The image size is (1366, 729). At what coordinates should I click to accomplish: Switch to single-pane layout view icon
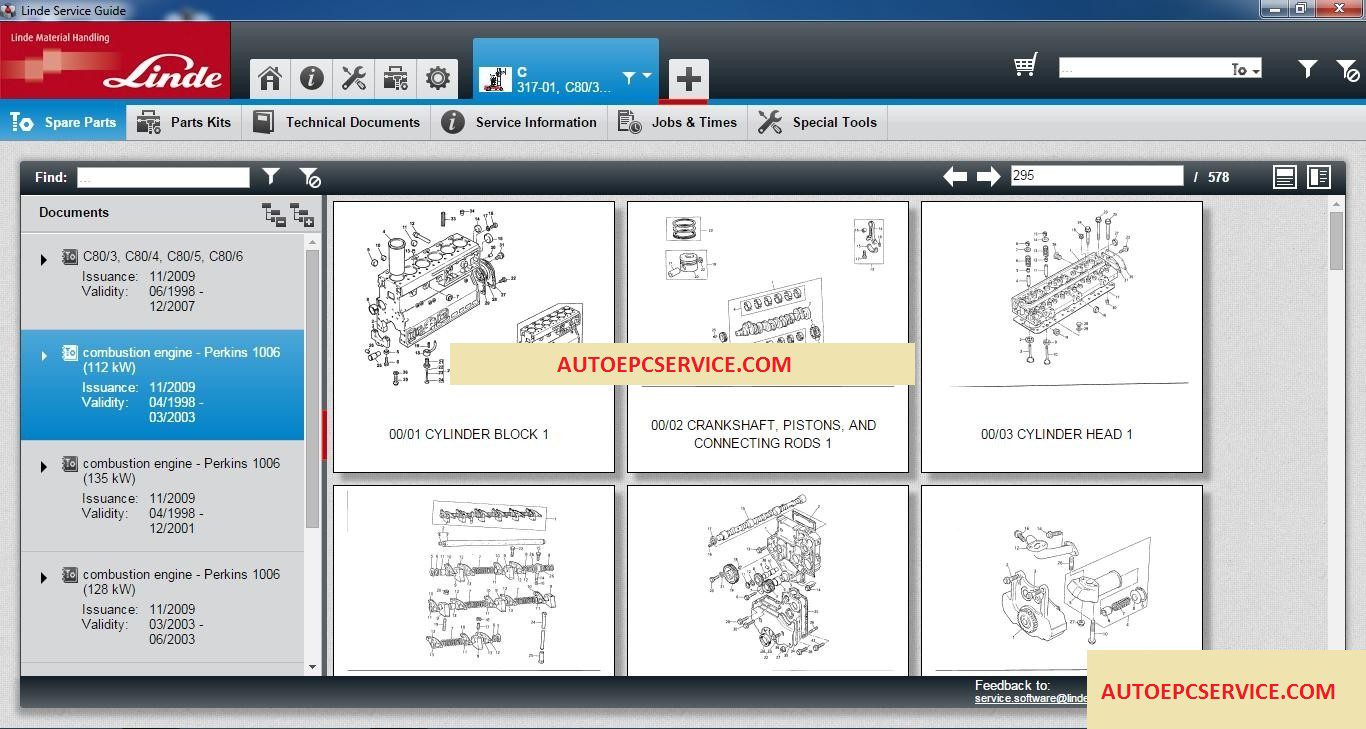click(1285, 177)
